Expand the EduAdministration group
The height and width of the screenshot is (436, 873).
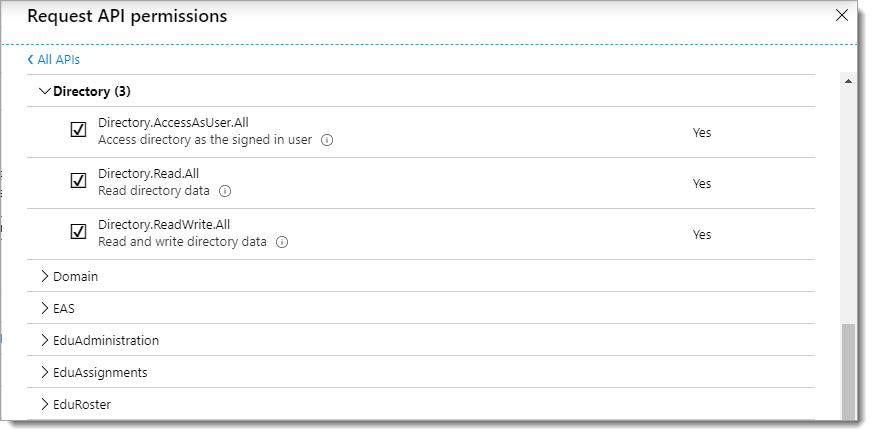[44, 340]
